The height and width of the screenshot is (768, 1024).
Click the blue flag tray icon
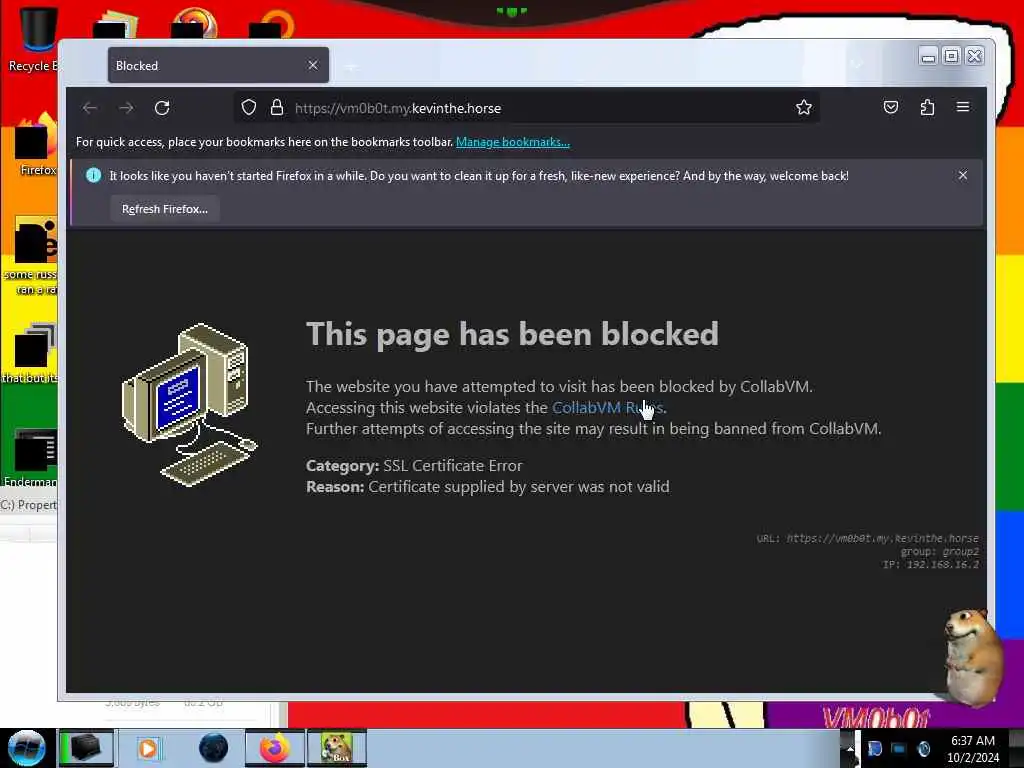[x=875, y=748]
